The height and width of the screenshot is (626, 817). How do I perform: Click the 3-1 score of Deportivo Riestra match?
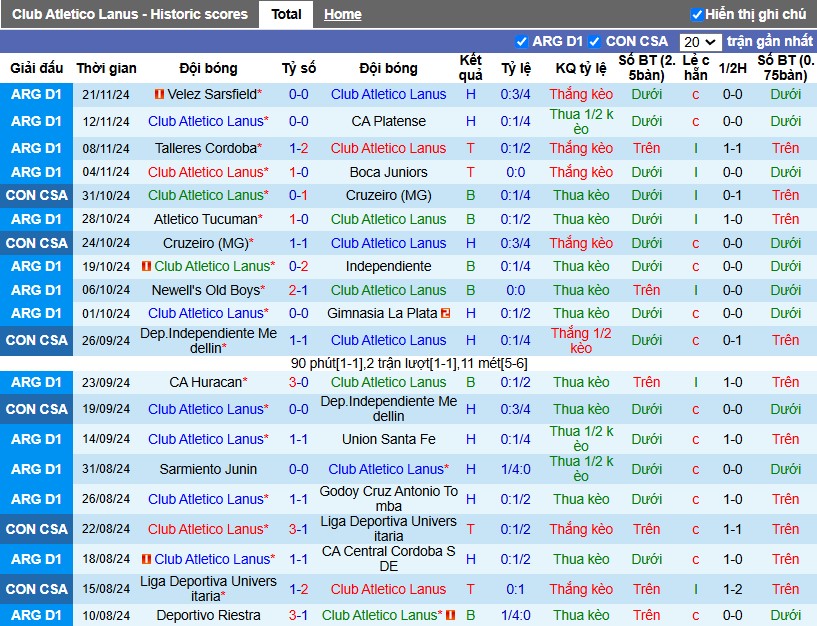[x=299, y=615]
